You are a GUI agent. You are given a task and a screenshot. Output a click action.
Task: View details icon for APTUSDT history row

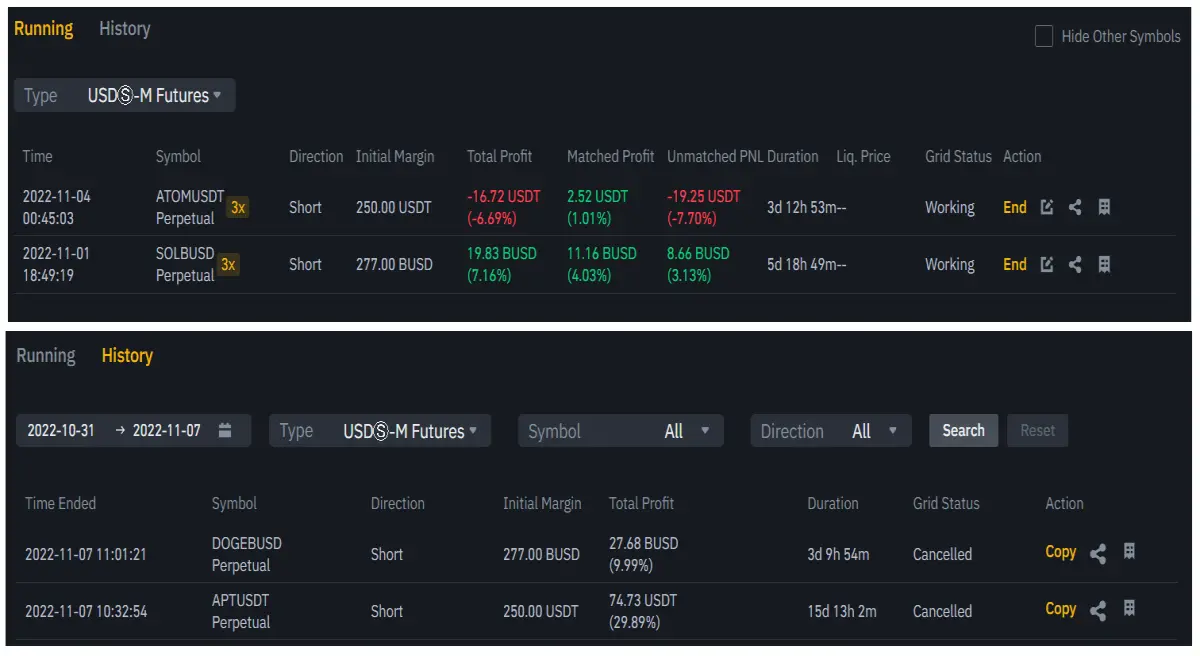pos(1129,608)
